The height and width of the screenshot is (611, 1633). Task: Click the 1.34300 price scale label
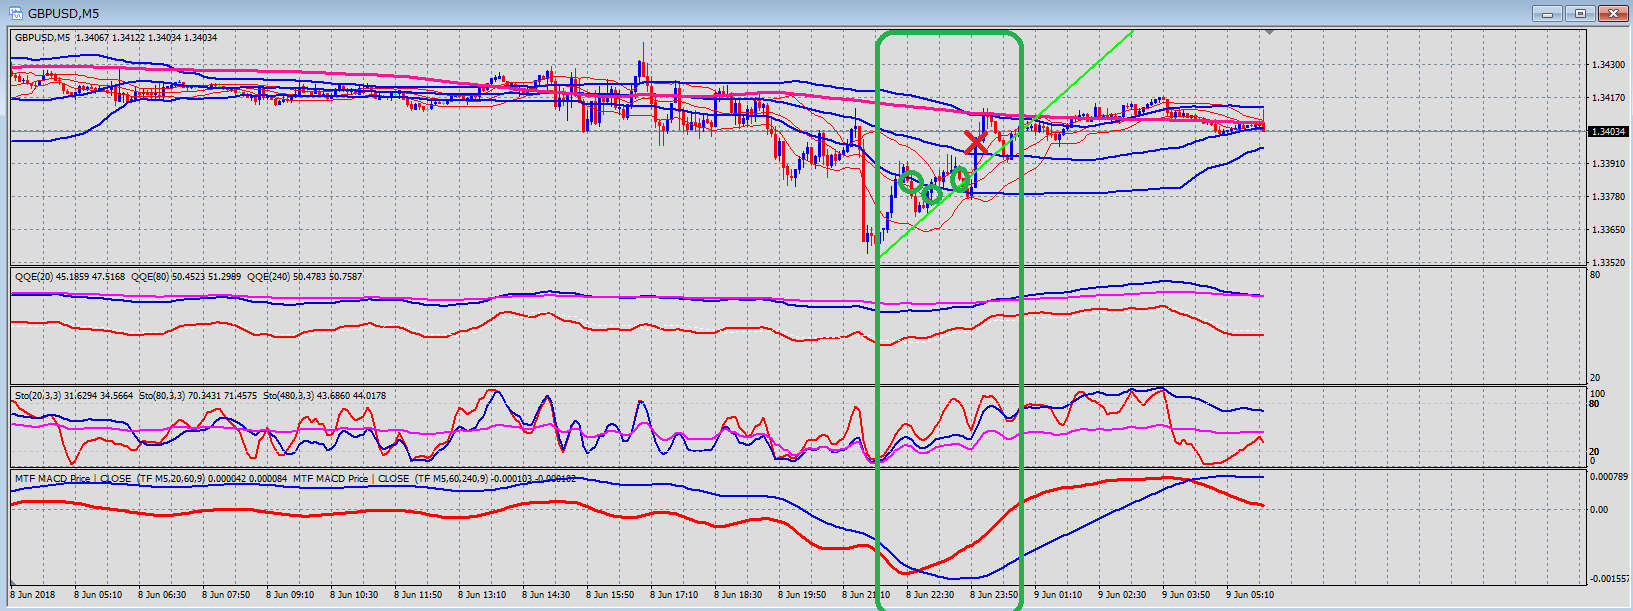click(1608, 65)
